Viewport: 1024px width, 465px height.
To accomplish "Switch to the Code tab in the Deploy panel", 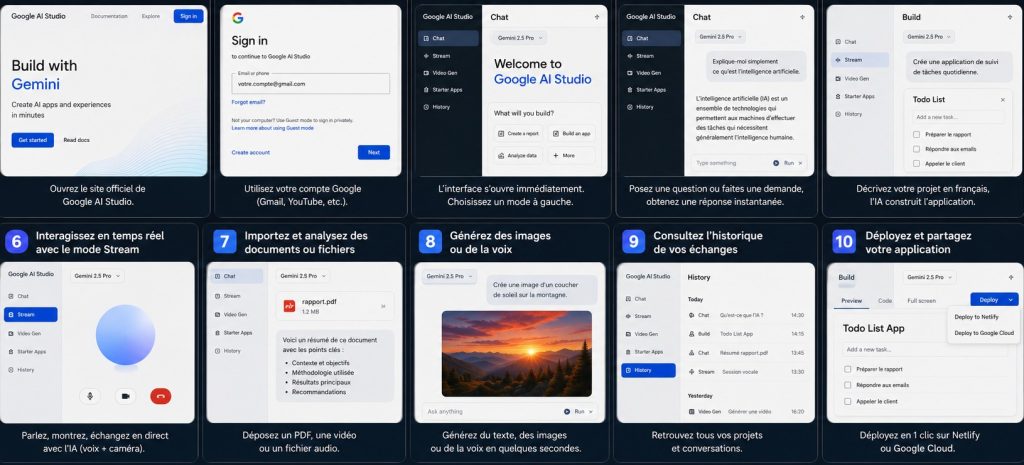I will tap(885, 300).
